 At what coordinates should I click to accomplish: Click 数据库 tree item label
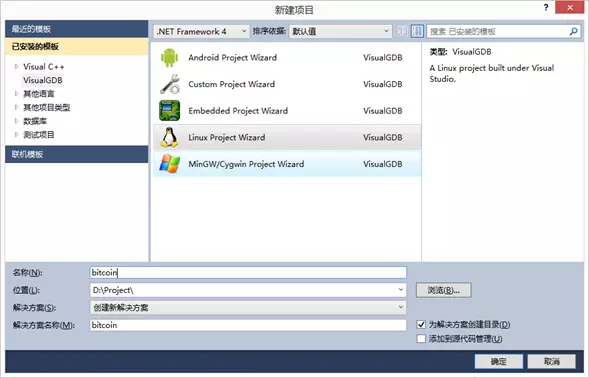tap(35, 121)
